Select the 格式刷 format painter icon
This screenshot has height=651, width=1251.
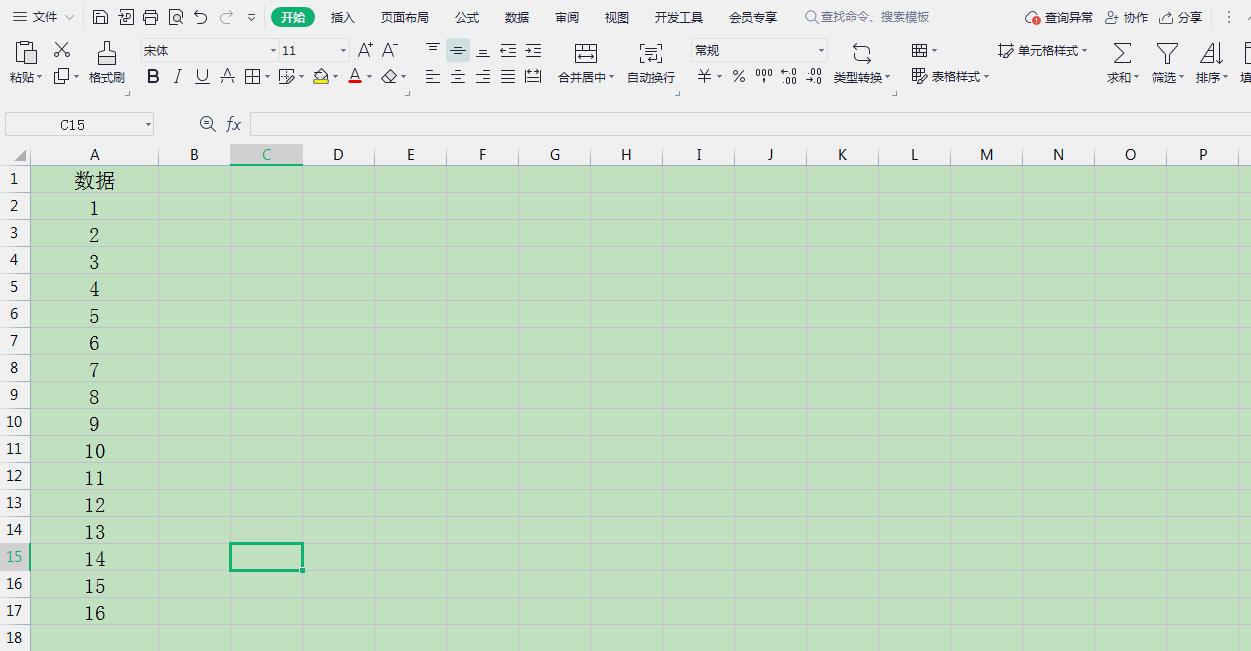click(105, 62)
